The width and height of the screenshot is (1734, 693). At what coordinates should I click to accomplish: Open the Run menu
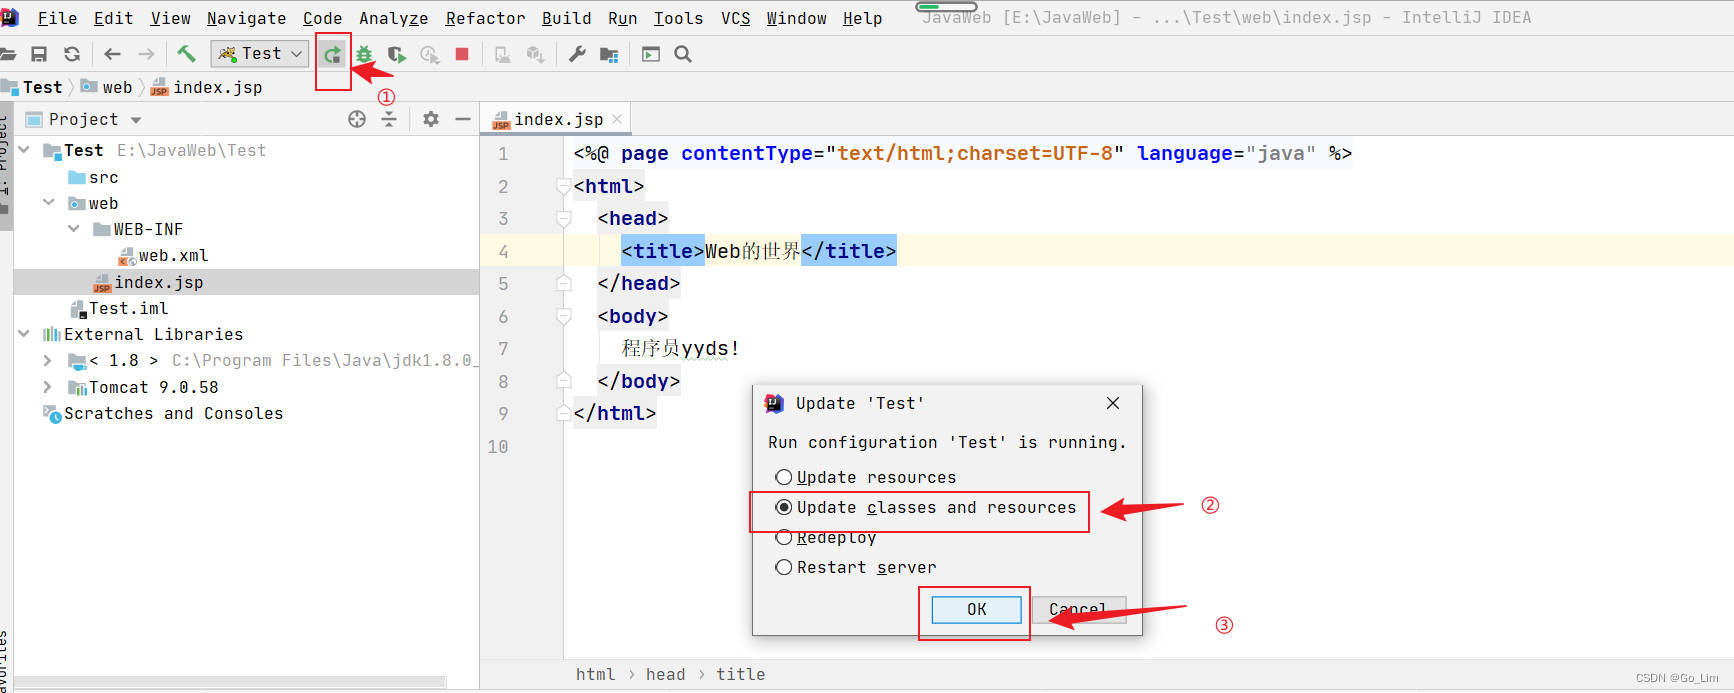622,18
